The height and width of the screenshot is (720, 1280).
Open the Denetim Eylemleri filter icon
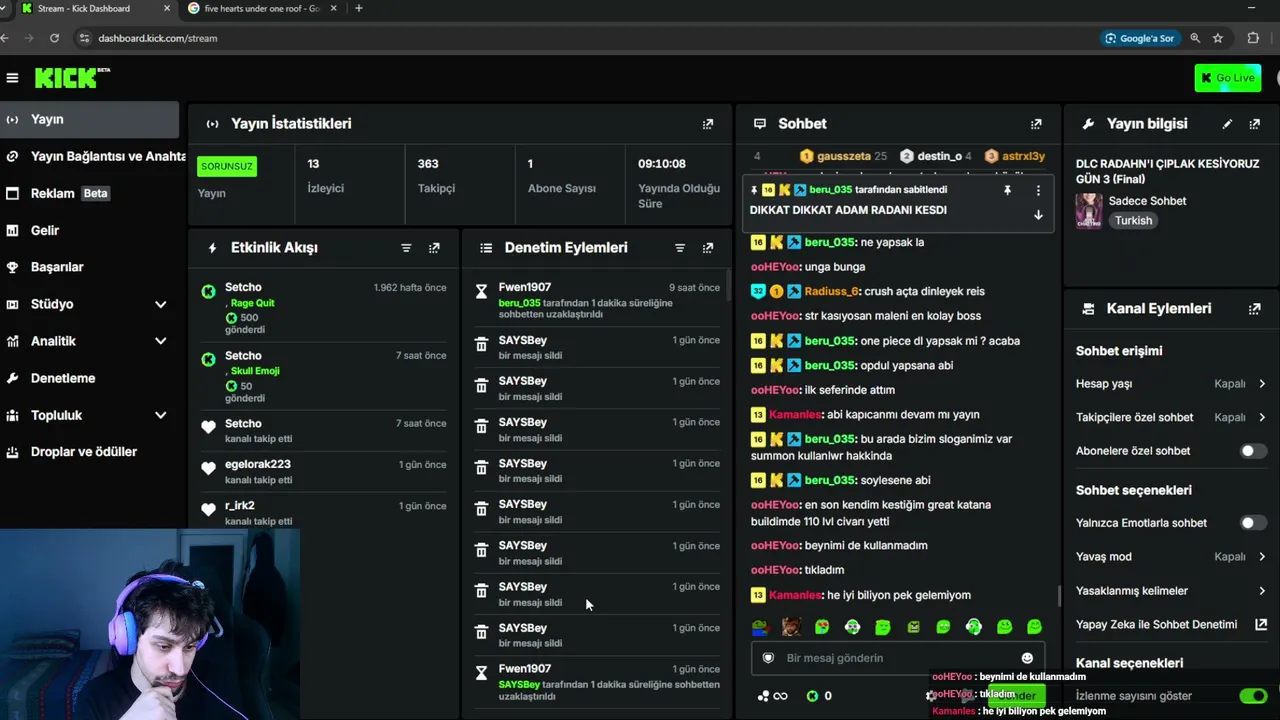coord(680,248)
